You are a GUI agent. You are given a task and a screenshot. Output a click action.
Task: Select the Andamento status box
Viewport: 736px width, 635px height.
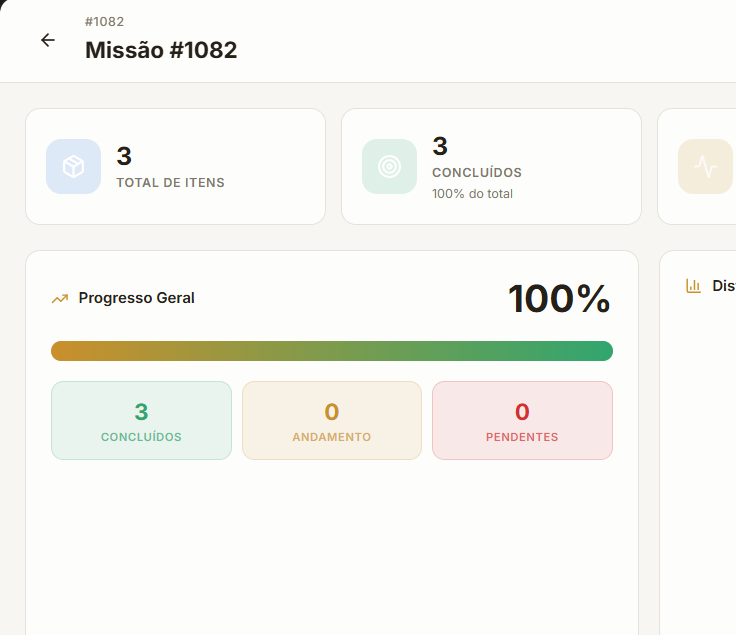point(331,420)
